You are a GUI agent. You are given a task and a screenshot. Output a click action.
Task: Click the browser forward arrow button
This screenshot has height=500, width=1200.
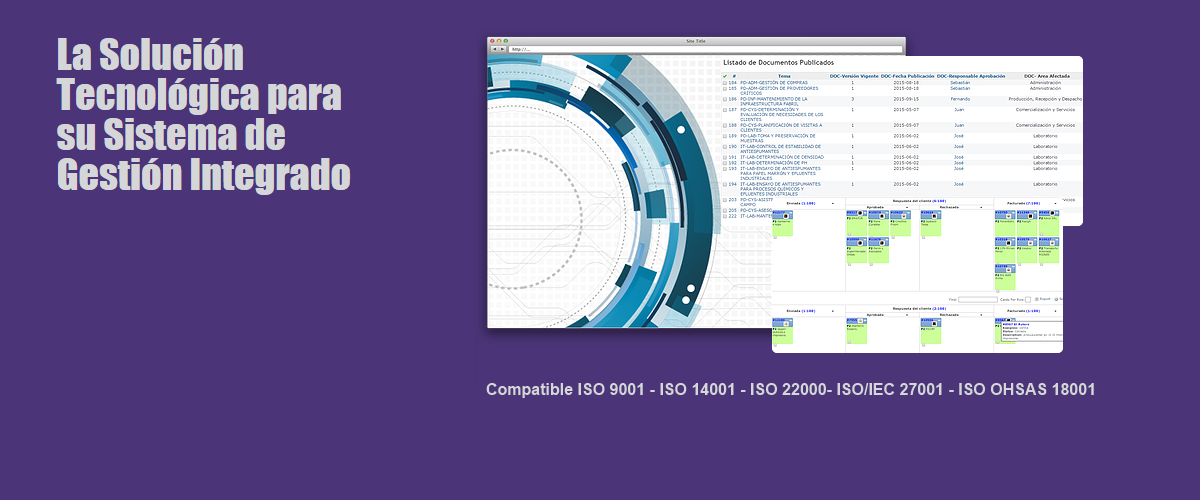[x=502, y=49]
